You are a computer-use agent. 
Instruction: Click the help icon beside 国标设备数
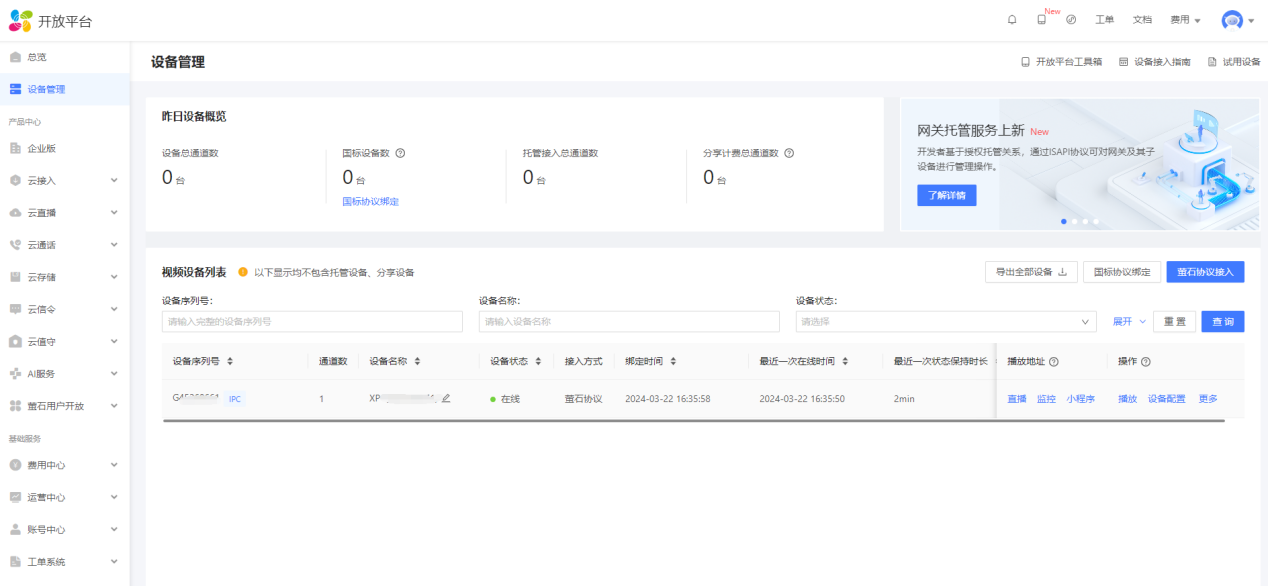pyautogui.click(x=400, y=153)
